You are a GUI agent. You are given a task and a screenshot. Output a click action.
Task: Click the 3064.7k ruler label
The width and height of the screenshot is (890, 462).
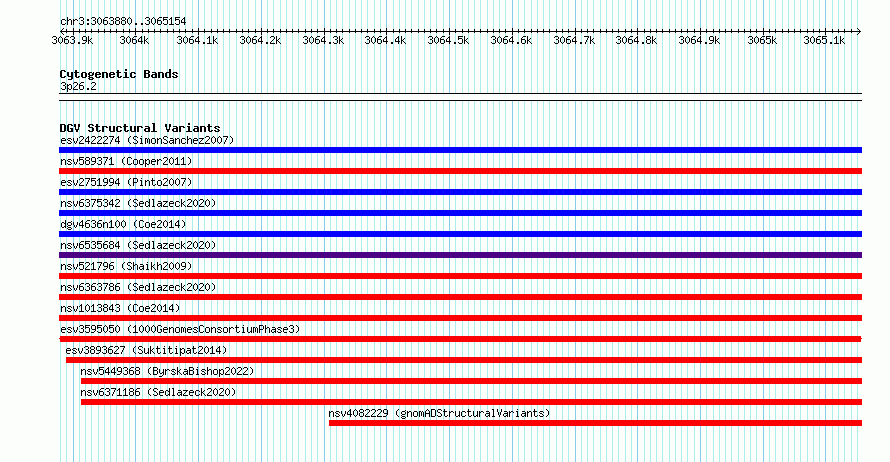click(x=574, y=41)
